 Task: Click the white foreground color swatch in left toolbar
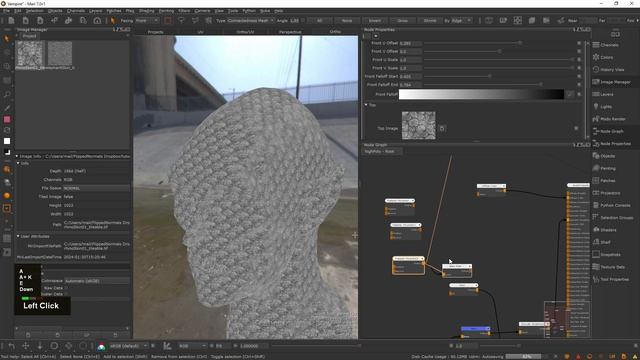pos(7,141)
